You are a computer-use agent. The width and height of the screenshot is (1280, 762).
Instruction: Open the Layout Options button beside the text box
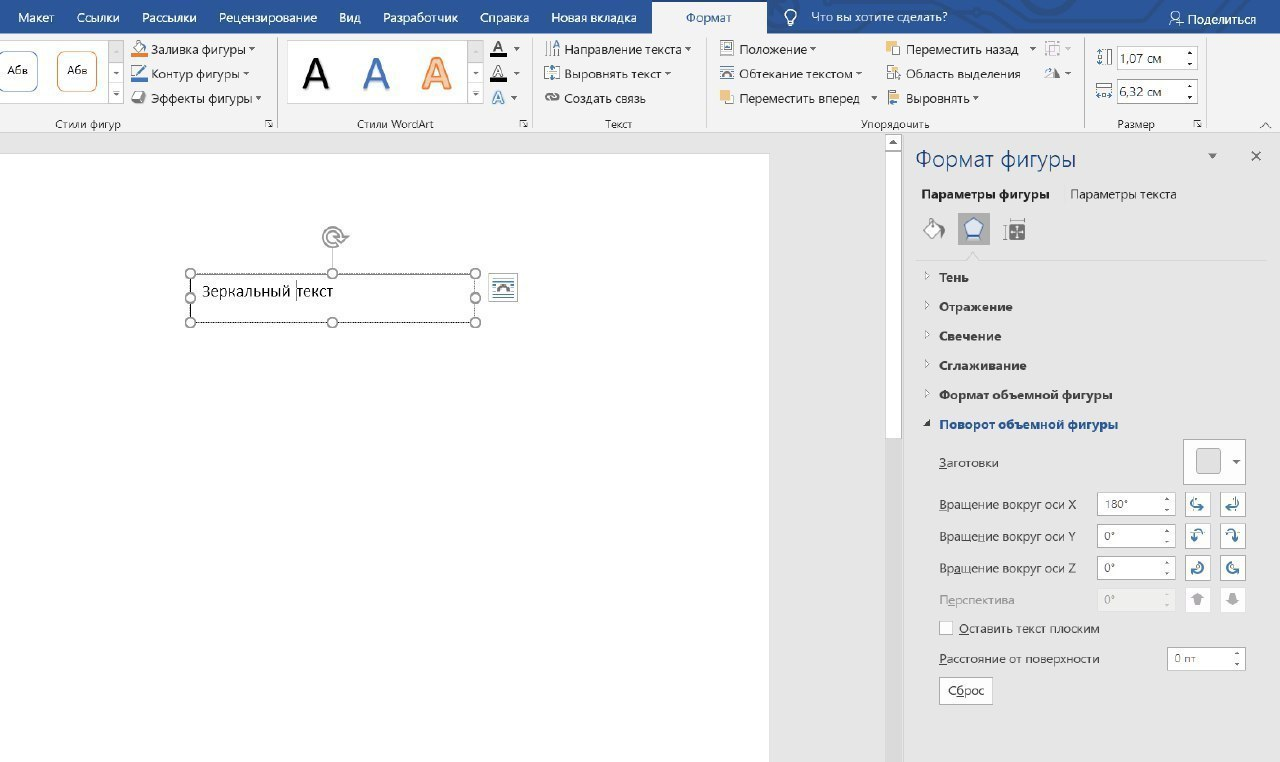(503, 288)
